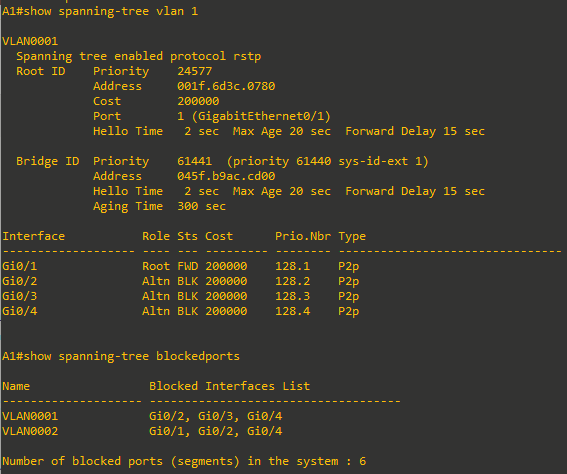Click the Altn role of Gi0/3
Image resolution: width=567 pixels, height=474 pixels.
click(156, 296)
